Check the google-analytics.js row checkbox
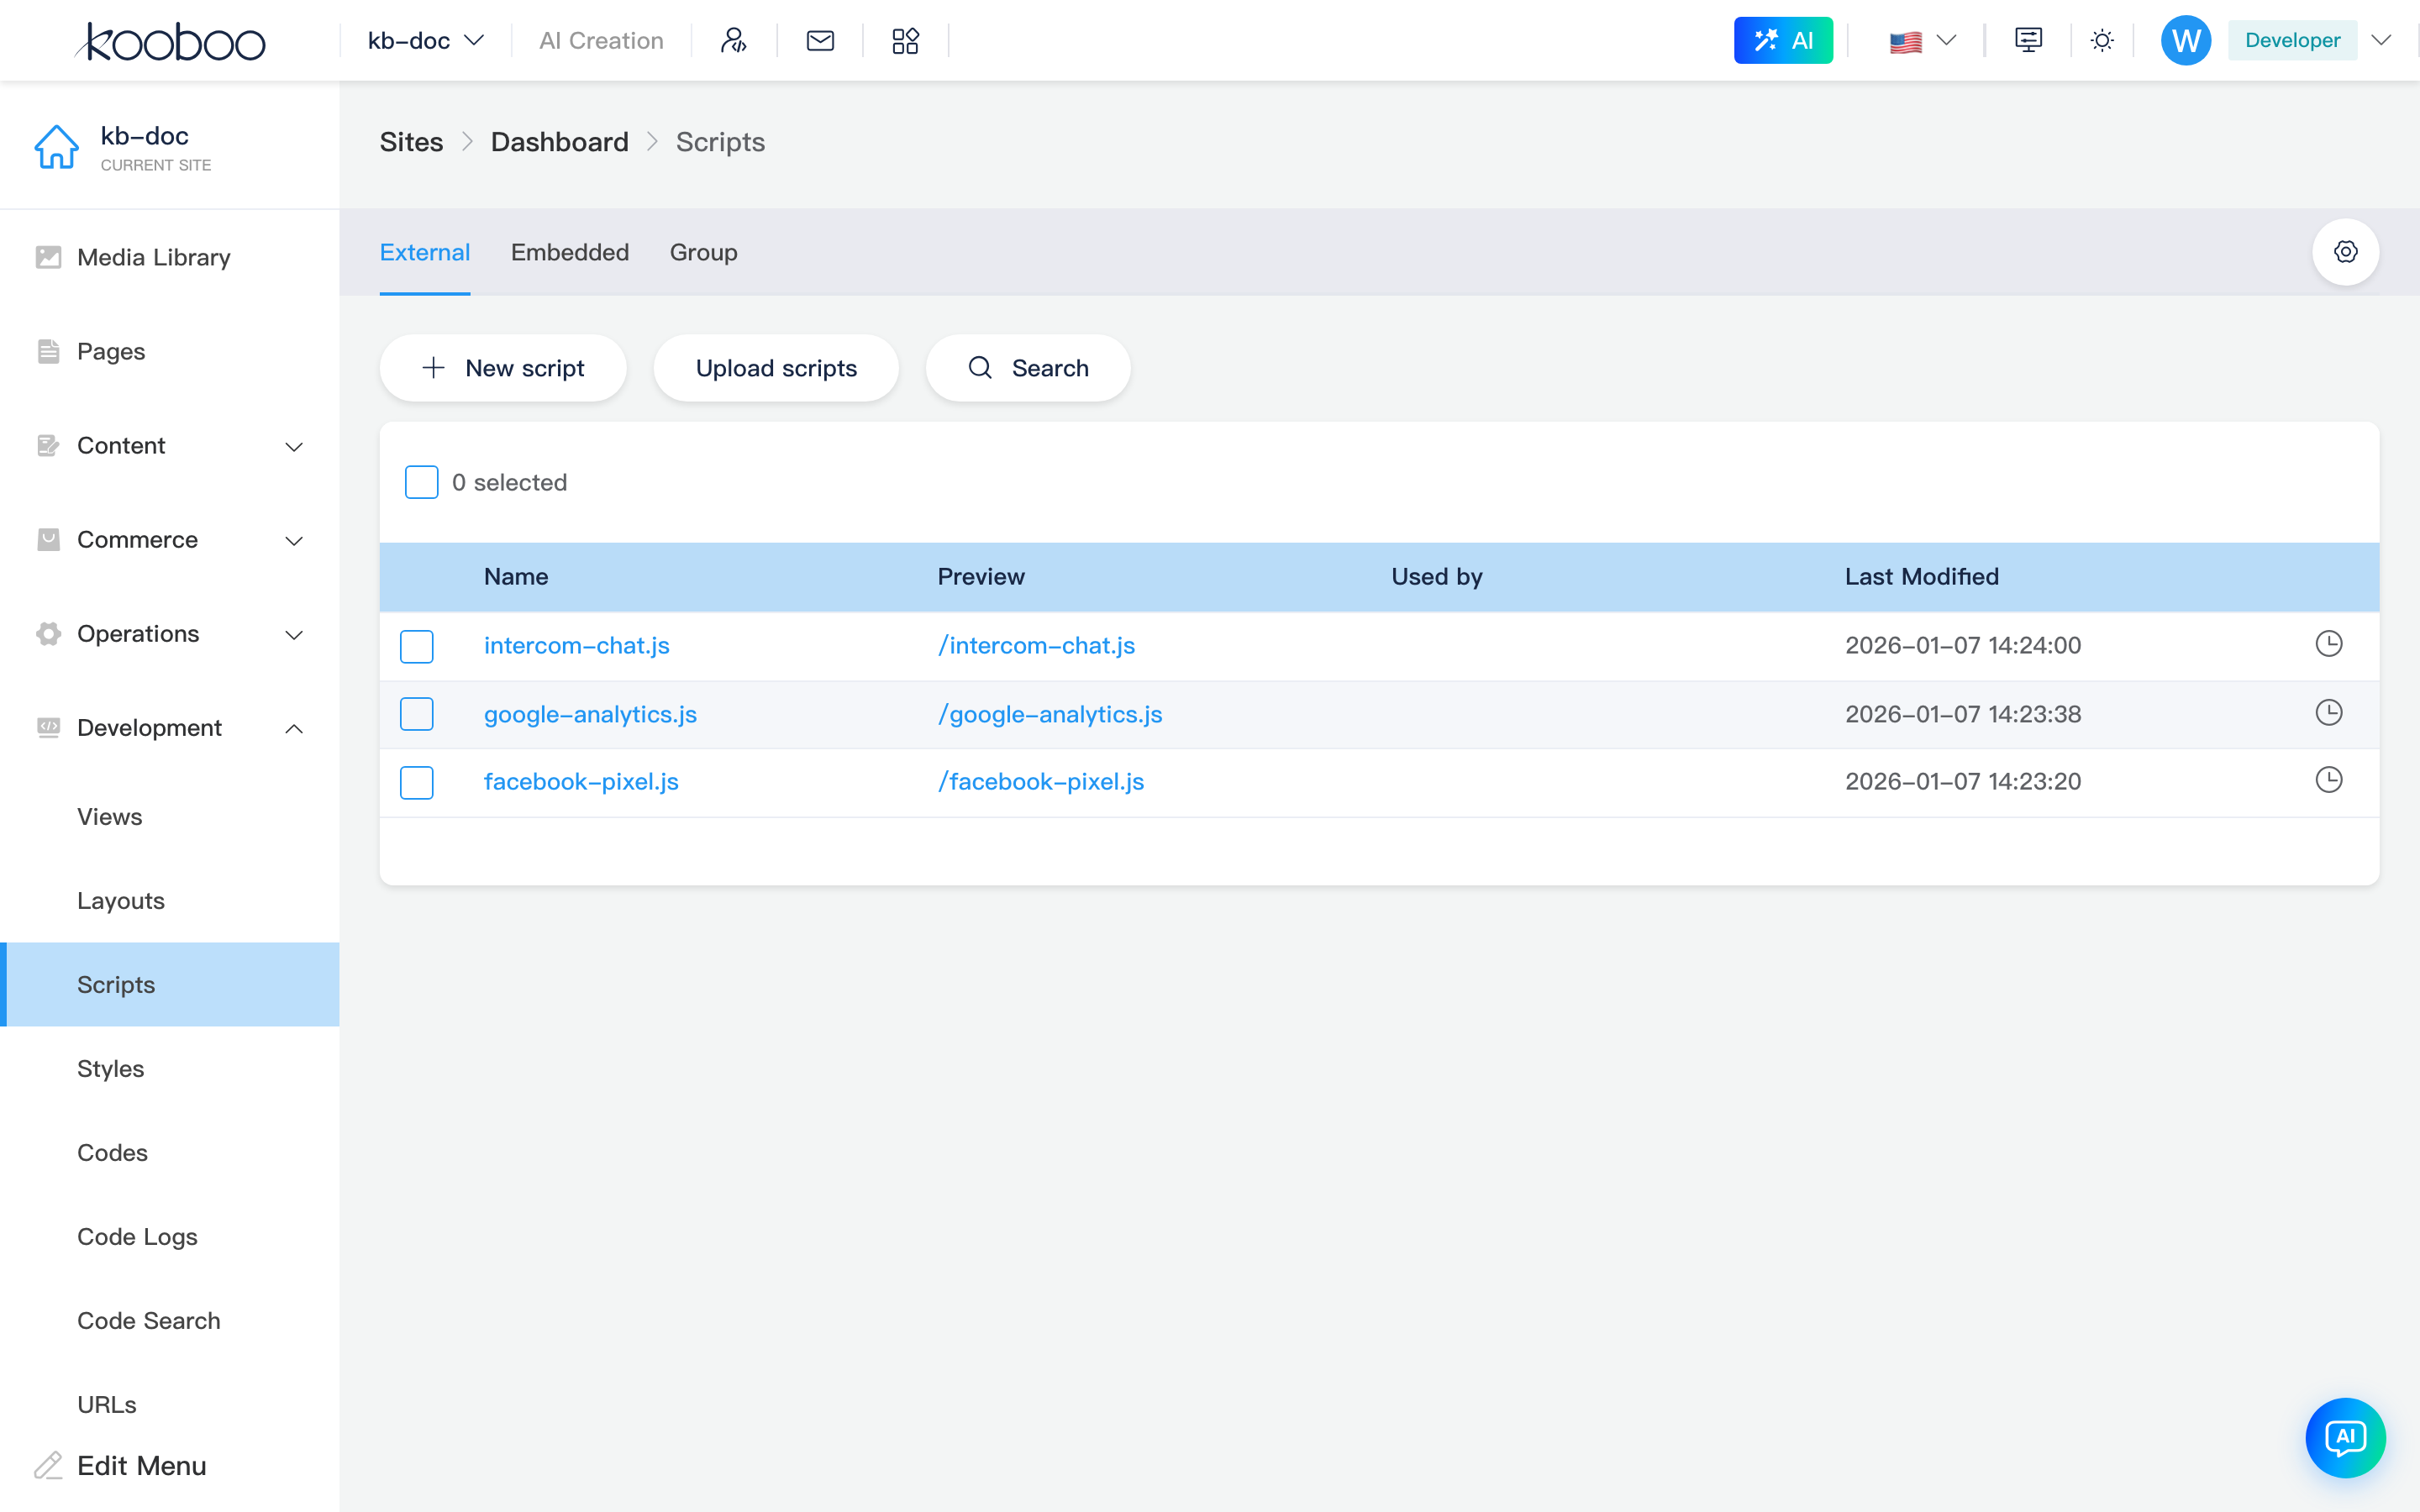 pyautogui.click(x=416, y=714)
